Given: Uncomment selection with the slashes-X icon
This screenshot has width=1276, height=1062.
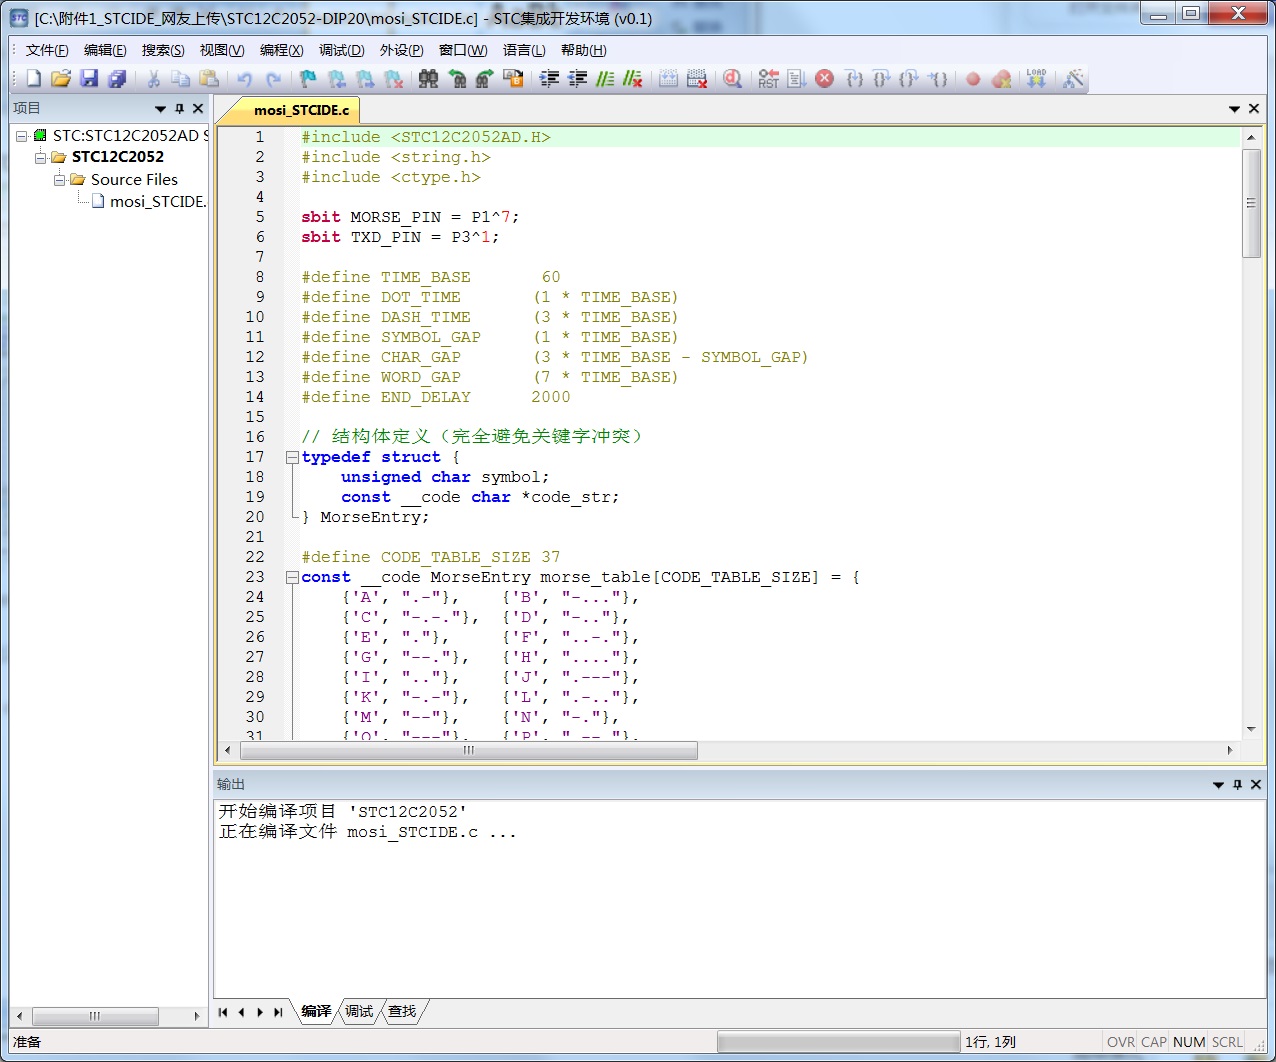Looking at the screenshot, I should [x=633, y=79].
